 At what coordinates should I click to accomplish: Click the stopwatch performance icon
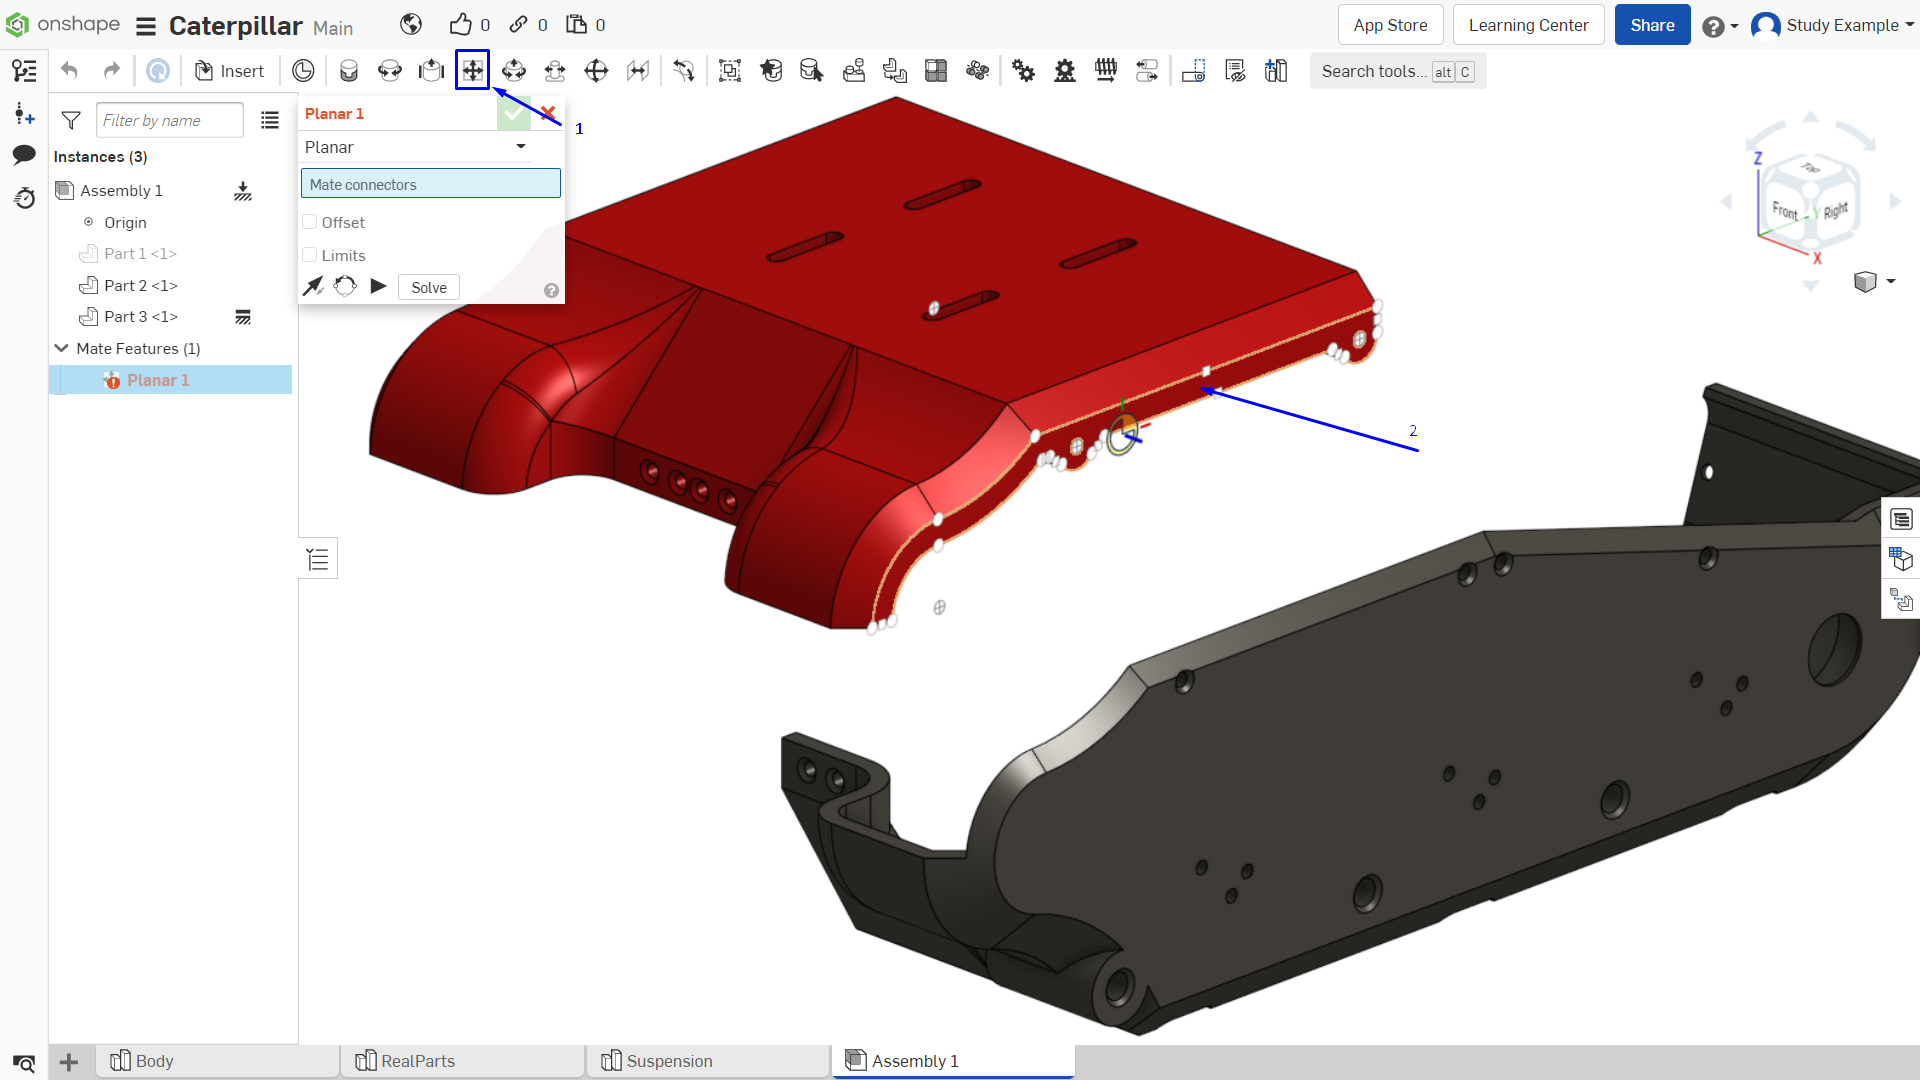[x=24, y=198]
